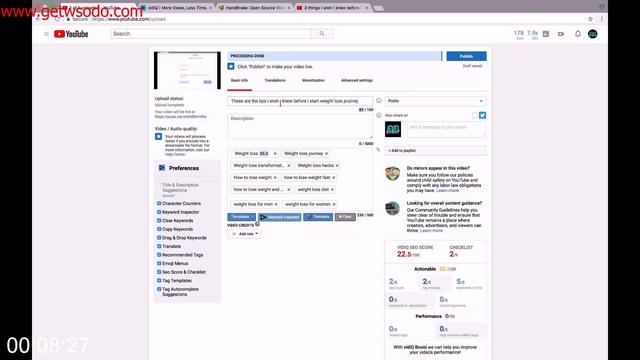Remove the 'weight loss for men' tag
The width and height of the screenshot is (640, 360).
pyautogui.click(x=276, y=204)
